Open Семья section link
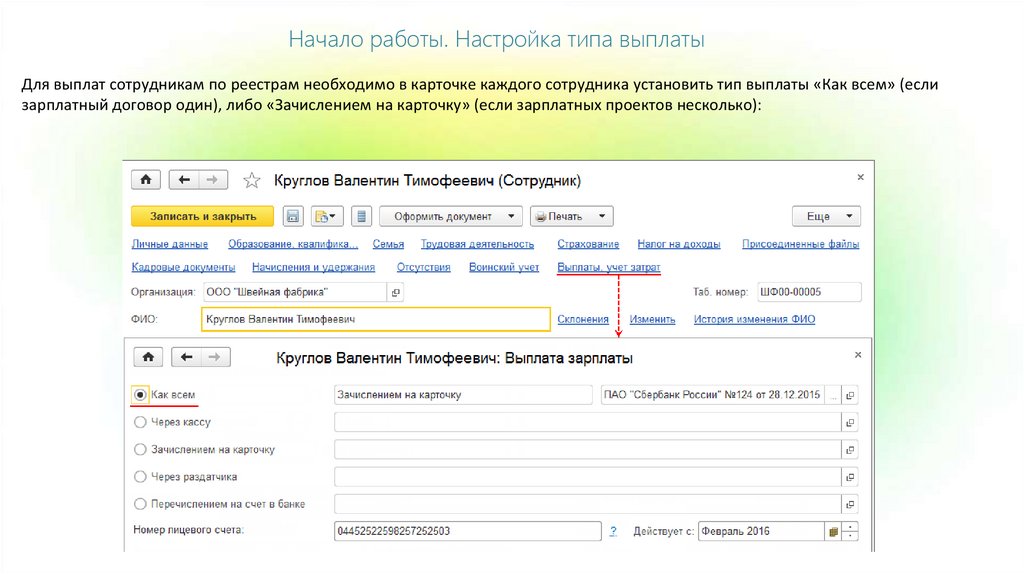This screenshot has width=1024, height=574. (x=388, y=244)
